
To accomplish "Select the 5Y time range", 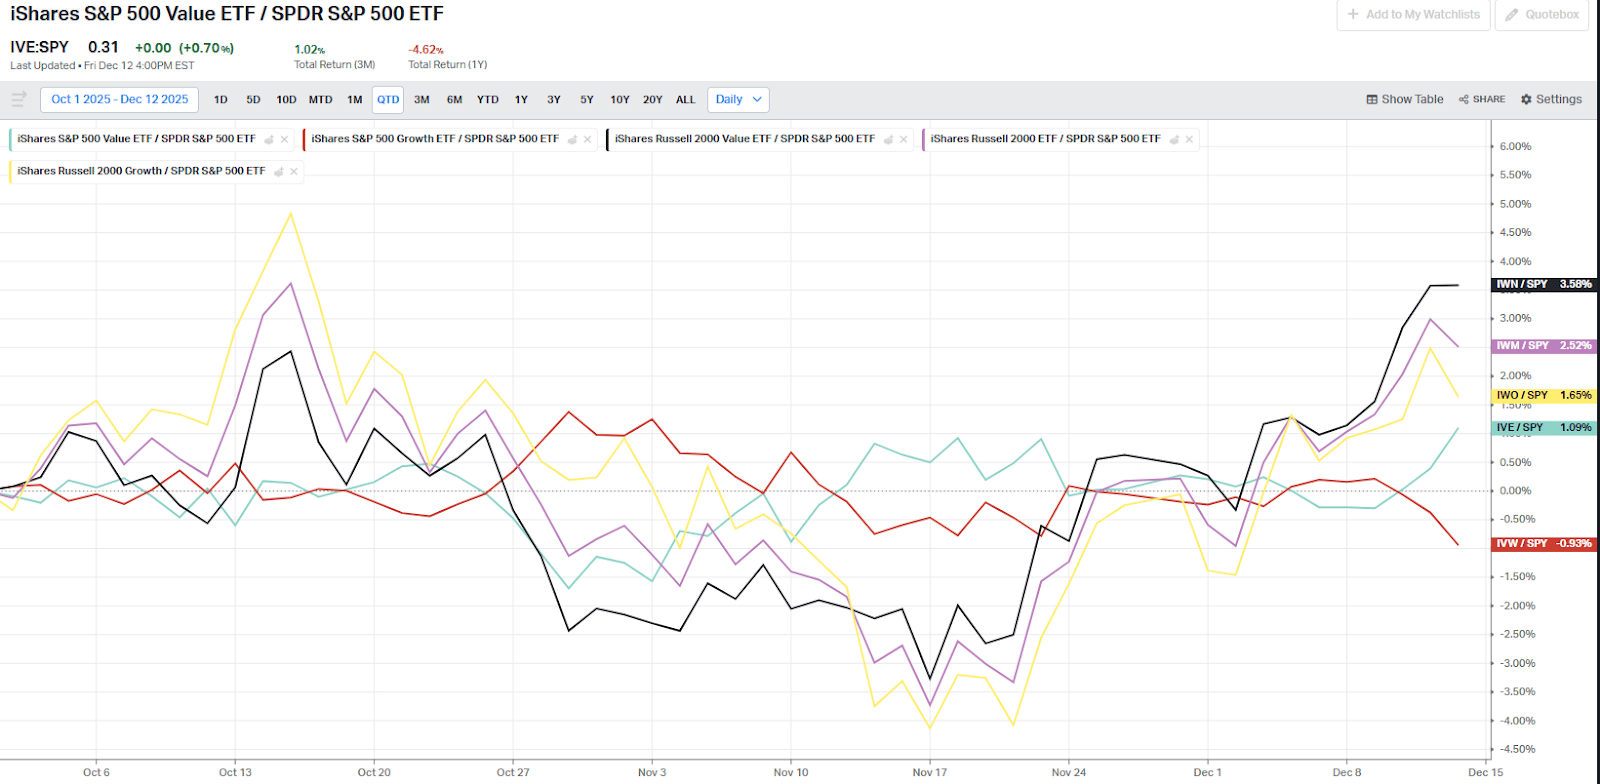I will click(x=587, y=100).
